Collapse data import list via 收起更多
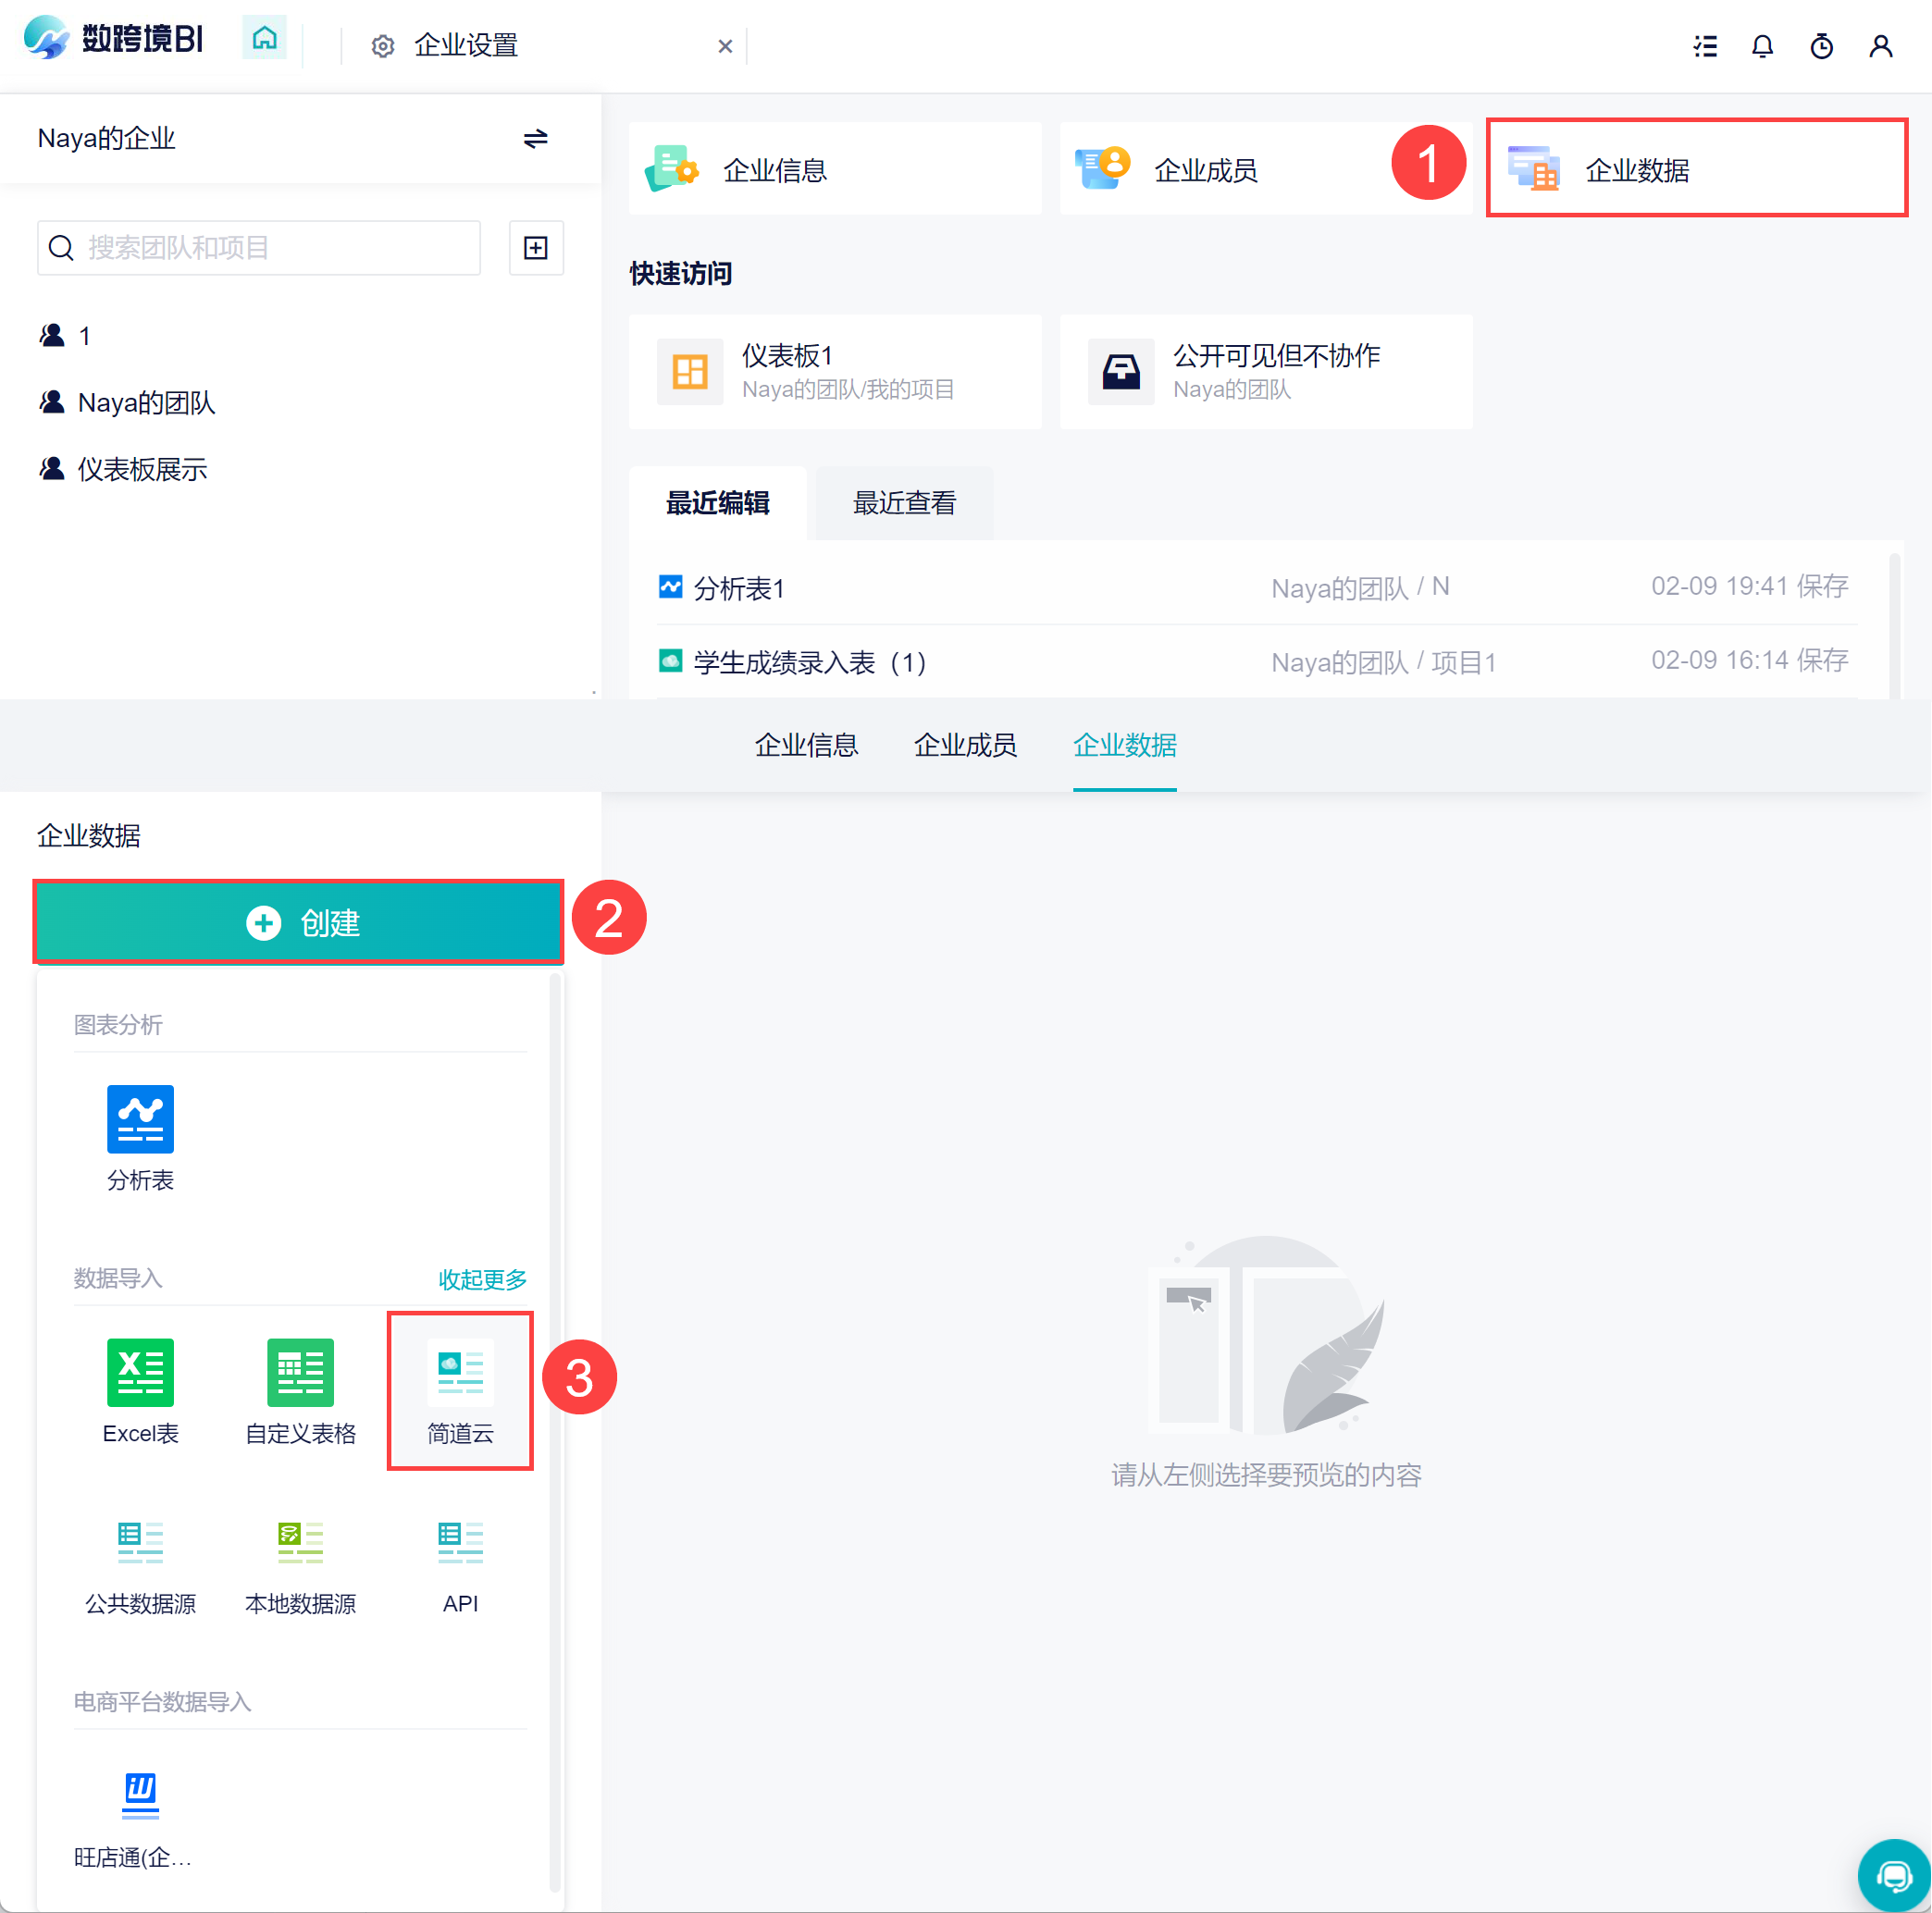 click(x=482, y=1279)
